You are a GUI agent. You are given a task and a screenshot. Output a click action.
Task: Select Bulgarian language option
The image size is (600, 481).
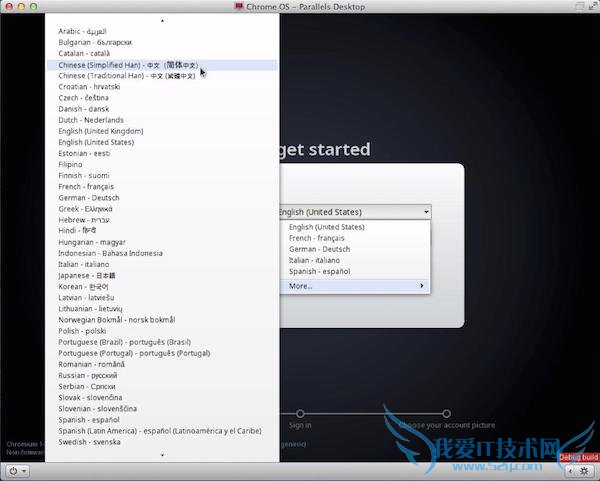161,42
